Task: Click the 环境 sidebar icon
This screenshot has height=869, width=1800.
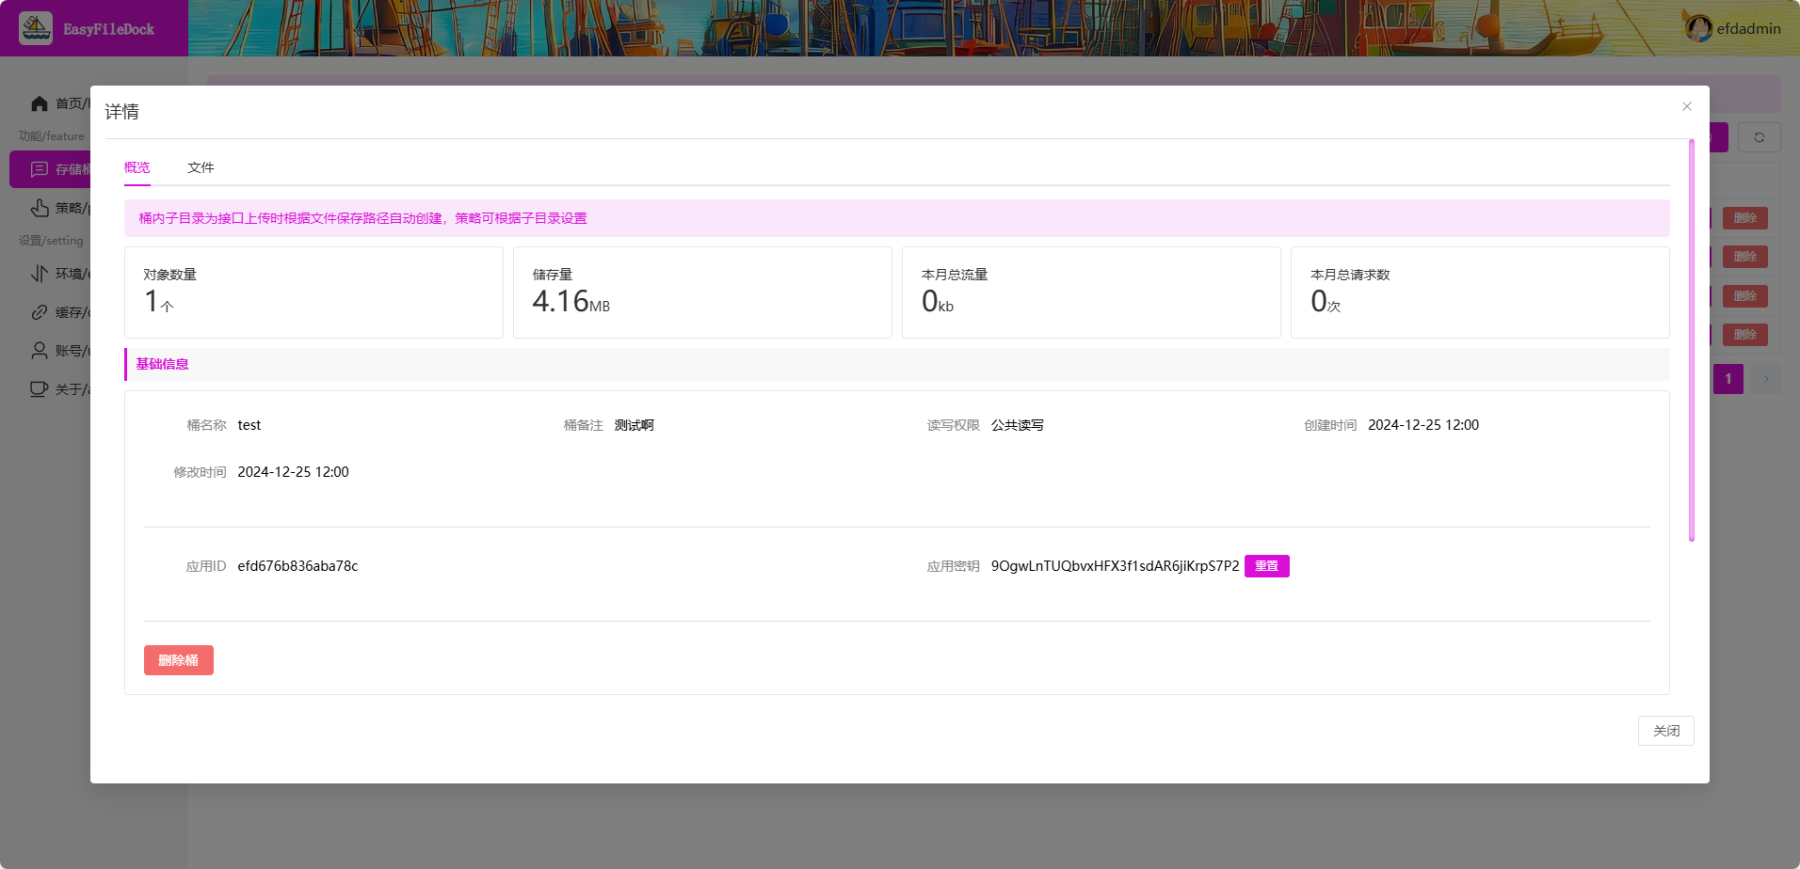Action: pos(39,273)
